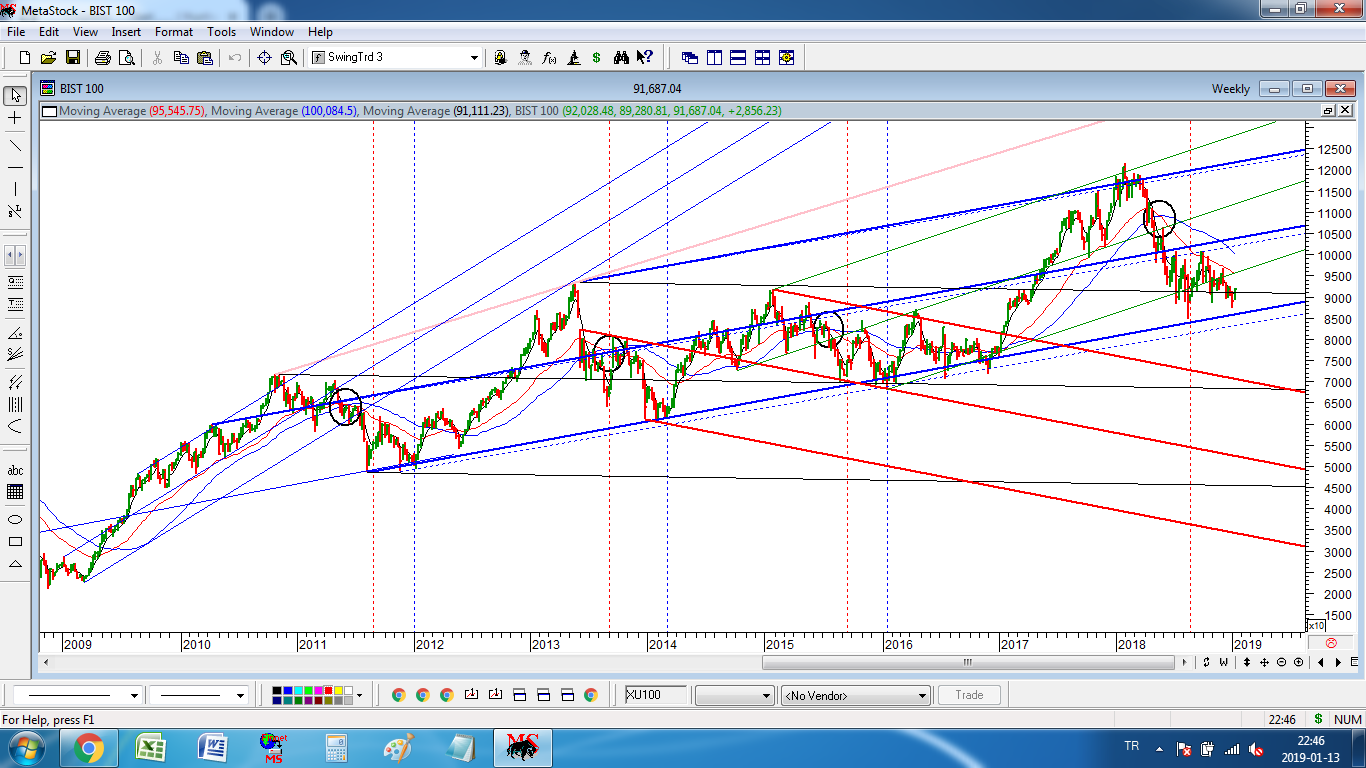
Task: Open the System Tester dollar icon
Action: click(x=597, y=58)
